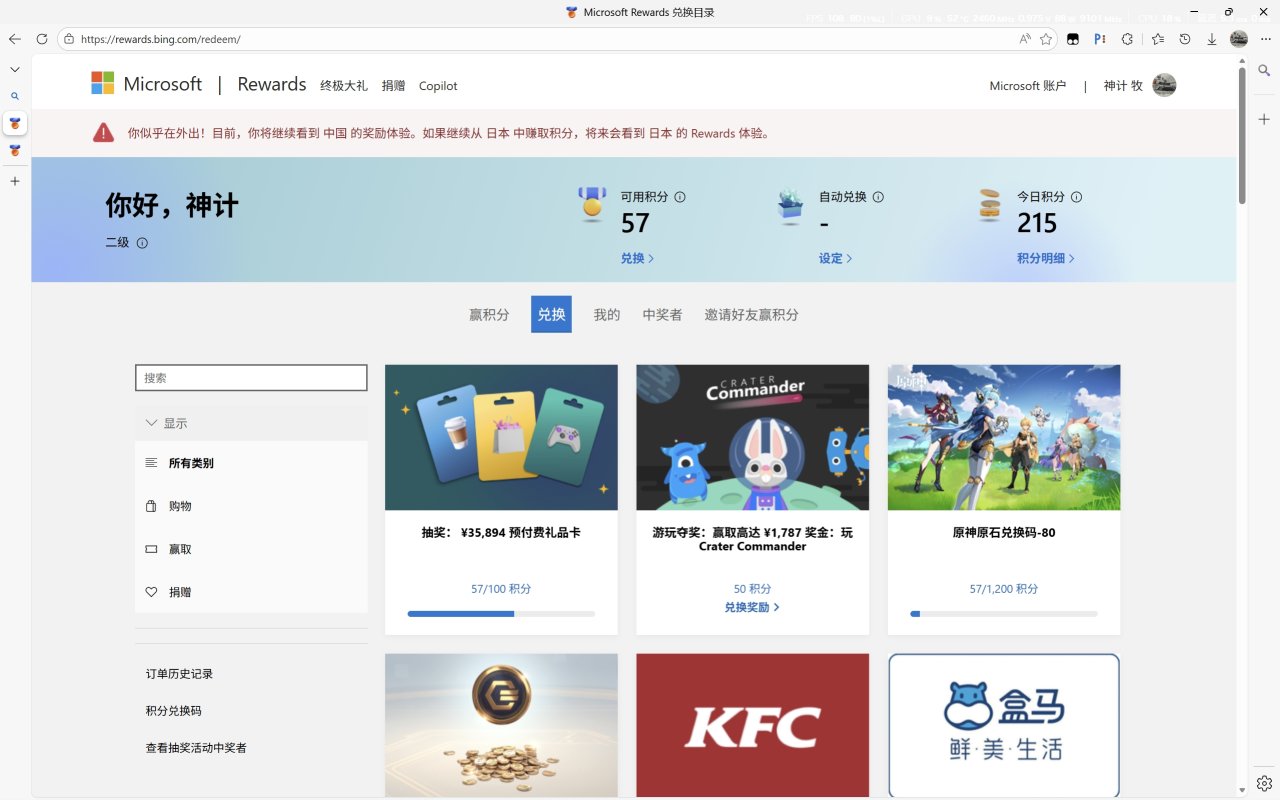View site information via the address bar lock icon
Viewport: 1280px width, 800px height.
(69, 39)
